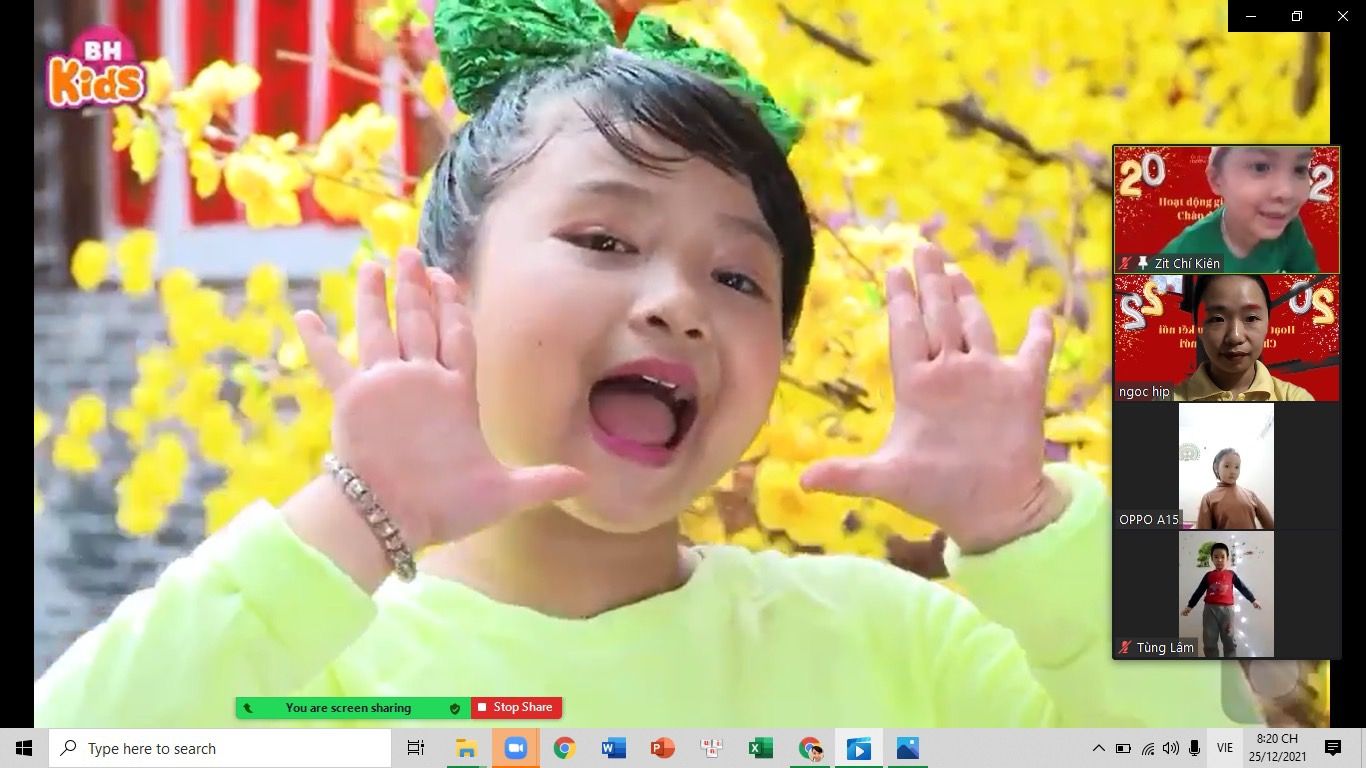Image resolution: width=1366 pixels, height=768 pixels.
Task: Open the Zoom app in the taskbar
Action: [x=516, y=748]
